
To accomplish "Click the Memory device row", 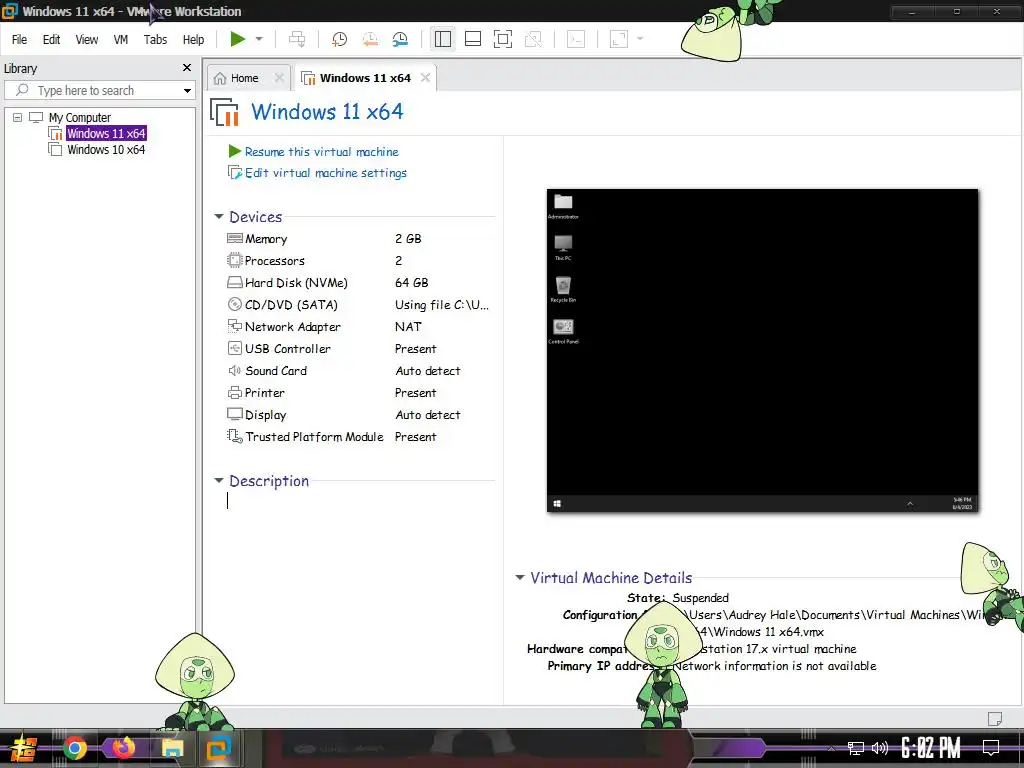I will 359,239.
